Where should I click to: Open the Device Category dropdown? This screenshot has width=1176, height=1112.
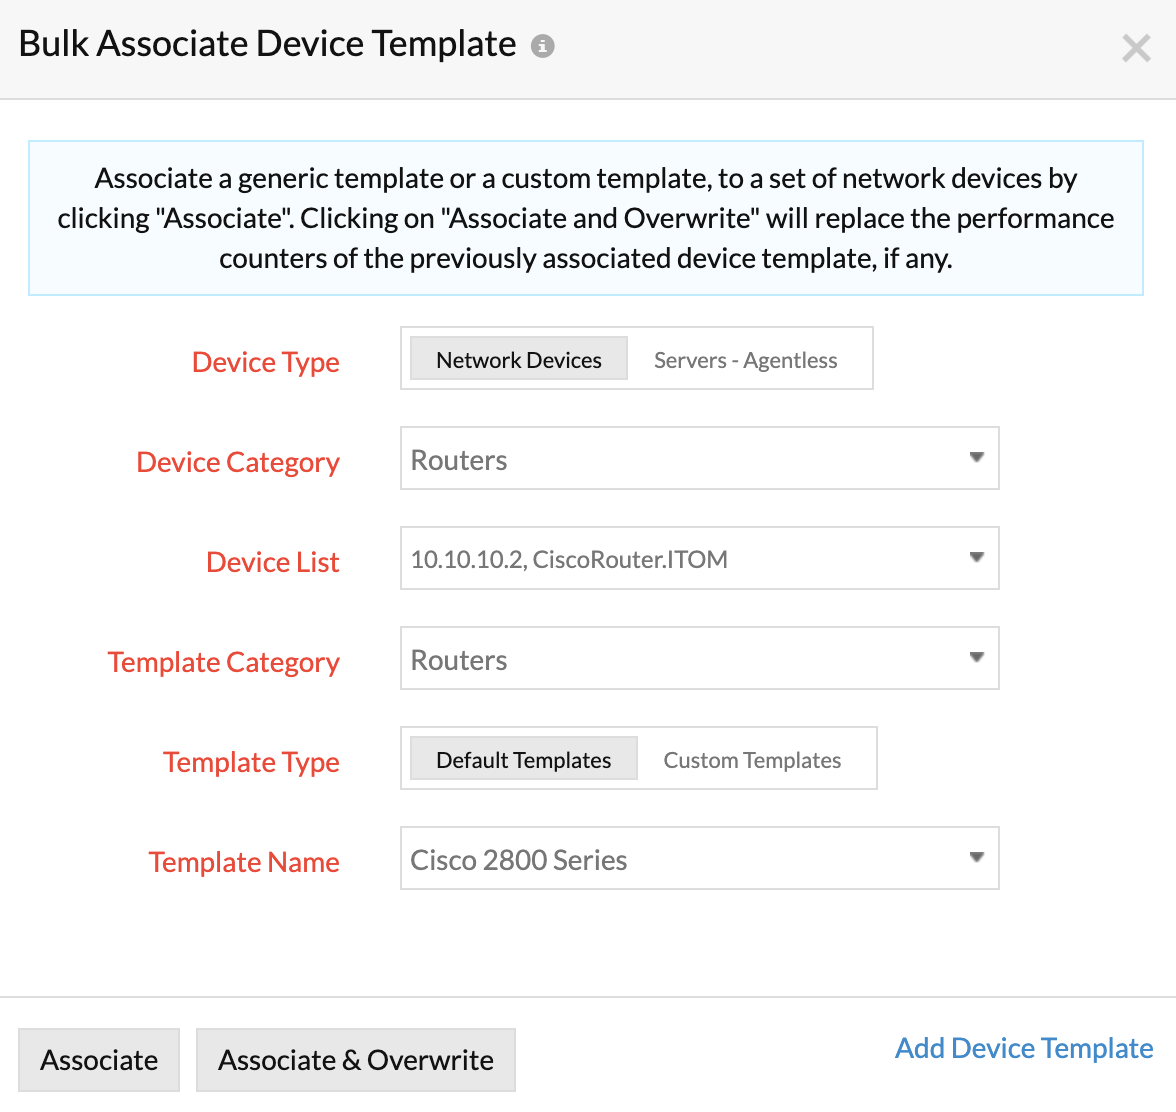(700, 458)
